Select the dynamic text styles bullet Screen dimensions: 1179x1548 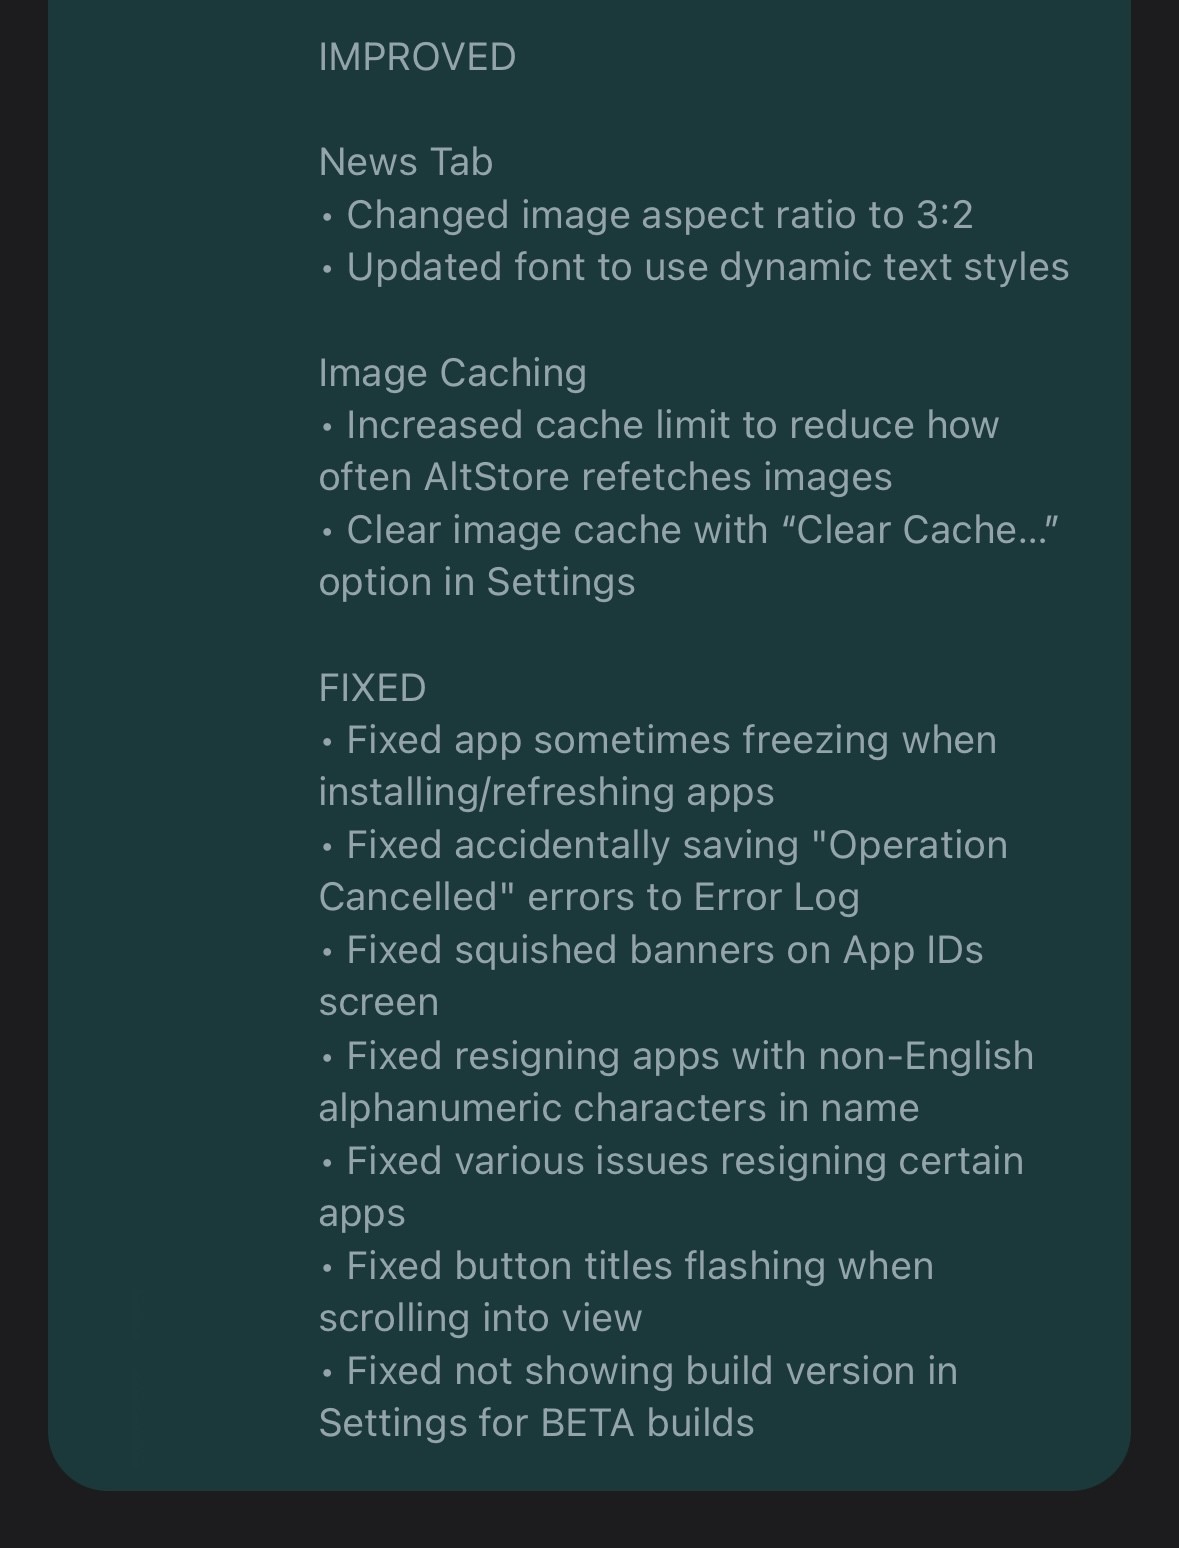pyautogui.click(x=695, y=267)
